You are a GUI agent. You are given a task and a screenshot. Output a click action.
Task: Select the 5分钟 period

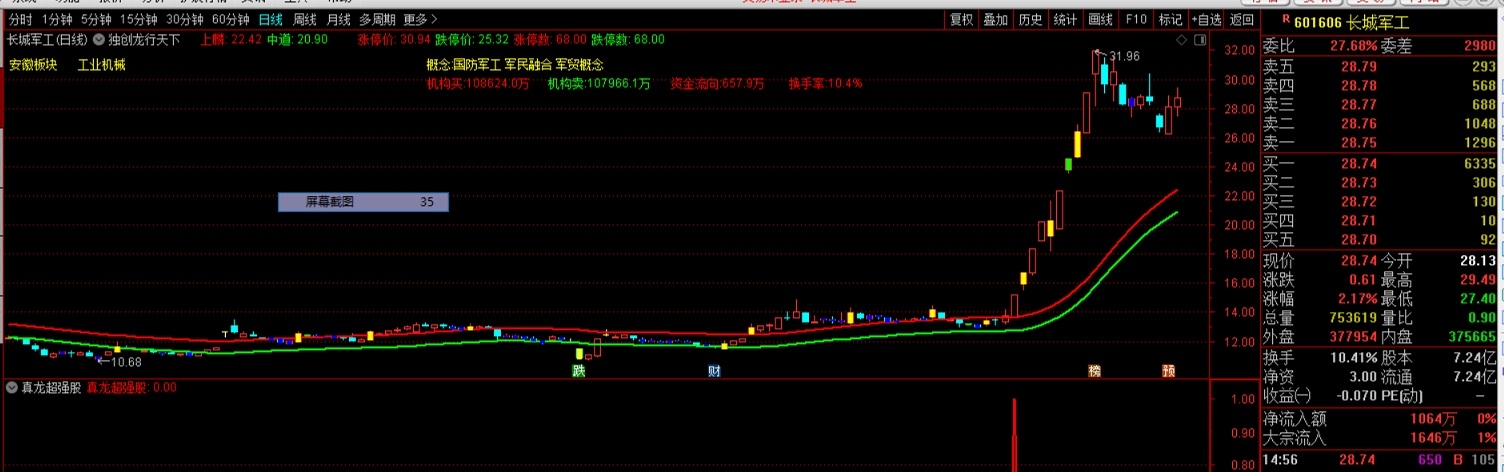click(x=96, y=19)
